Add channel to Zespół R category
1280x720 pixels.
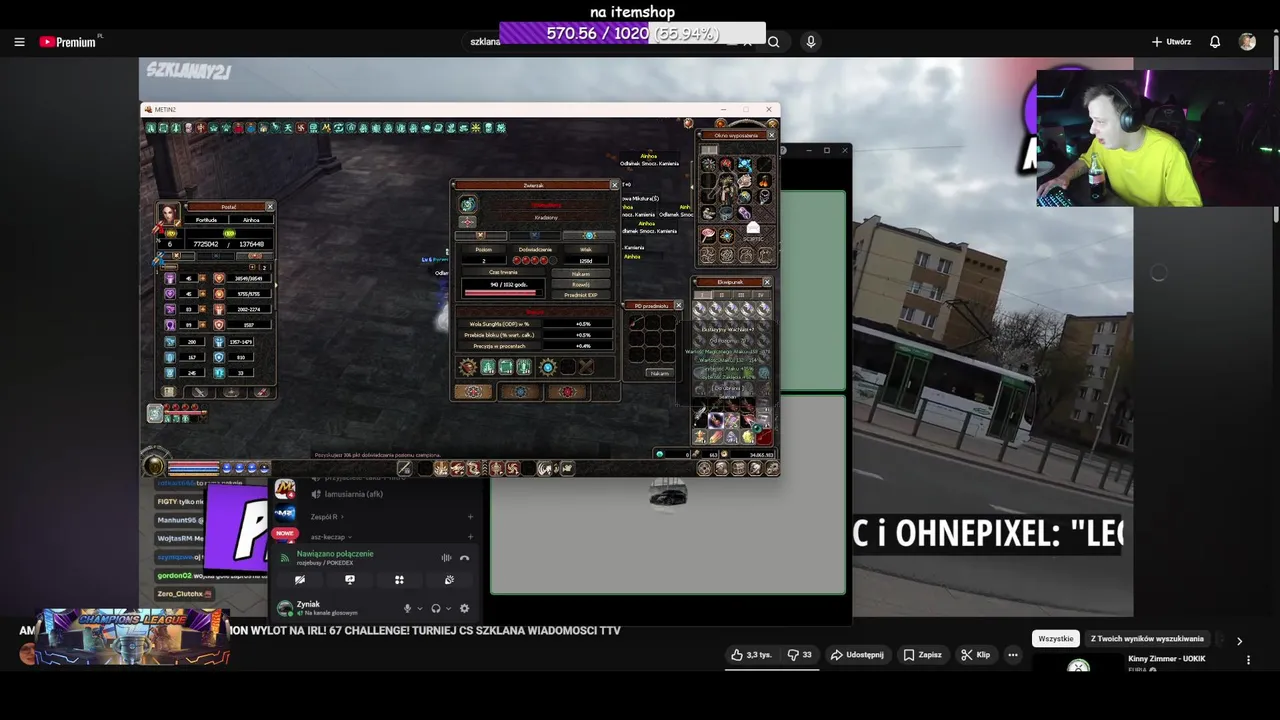(470, 517)
